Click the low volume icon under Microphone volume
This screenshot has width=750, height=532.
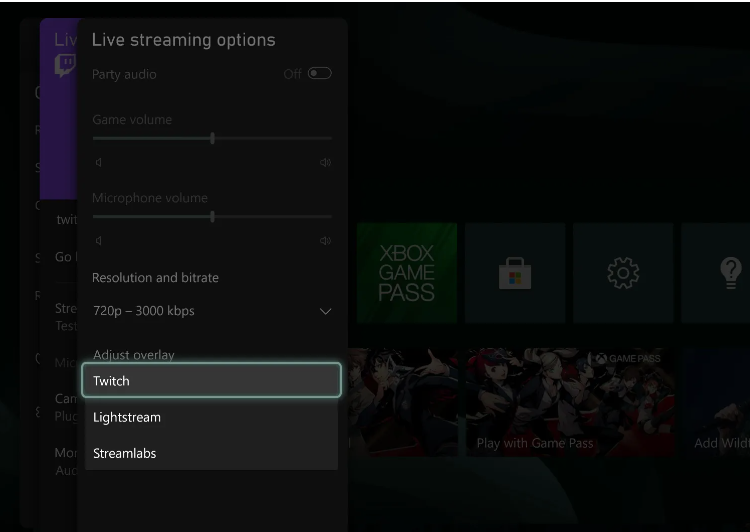point(98,241)
